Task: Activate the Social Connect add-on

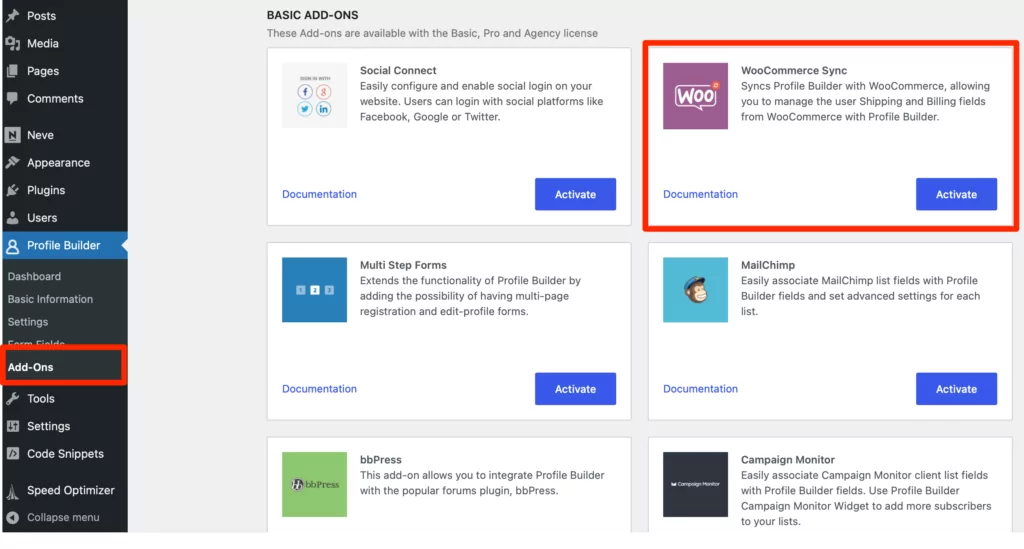Action: tap(575, 194)
